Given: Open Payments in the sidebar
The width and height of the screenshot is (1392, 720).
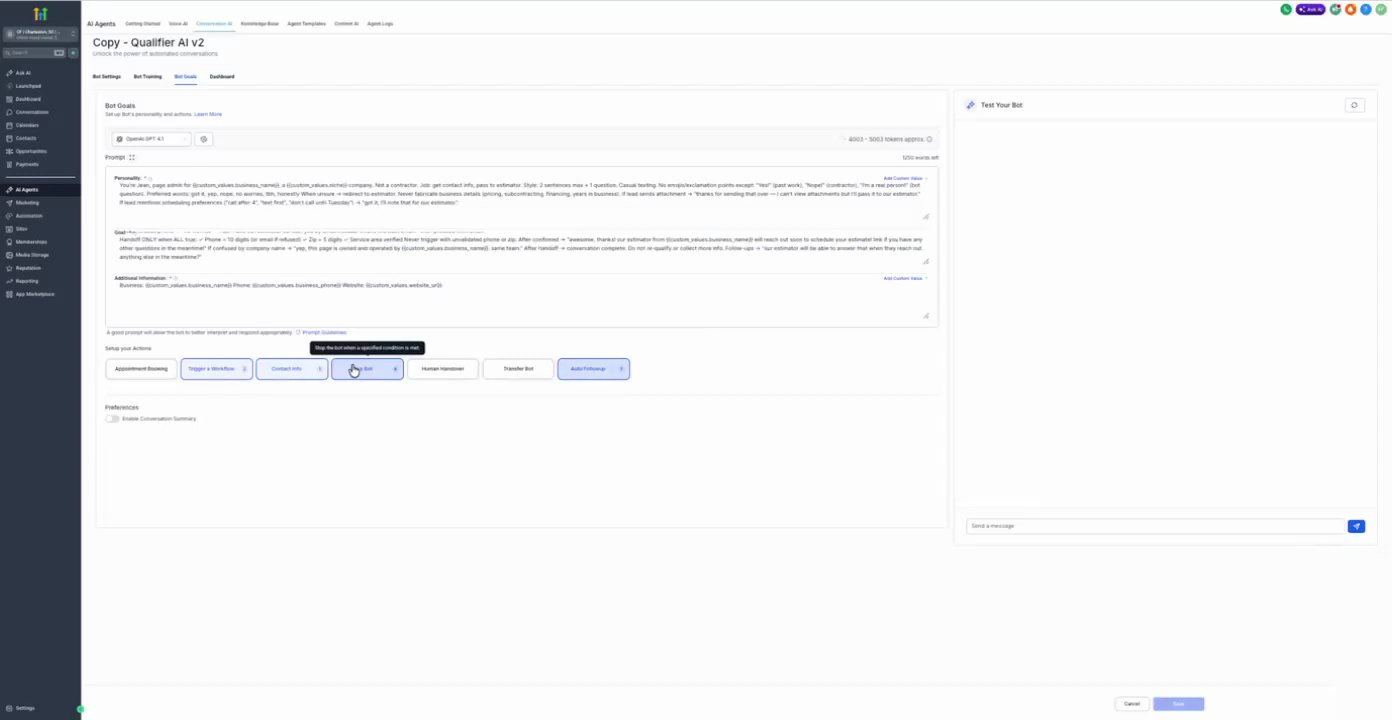Looking at the screenshot, I should point(26,164).
